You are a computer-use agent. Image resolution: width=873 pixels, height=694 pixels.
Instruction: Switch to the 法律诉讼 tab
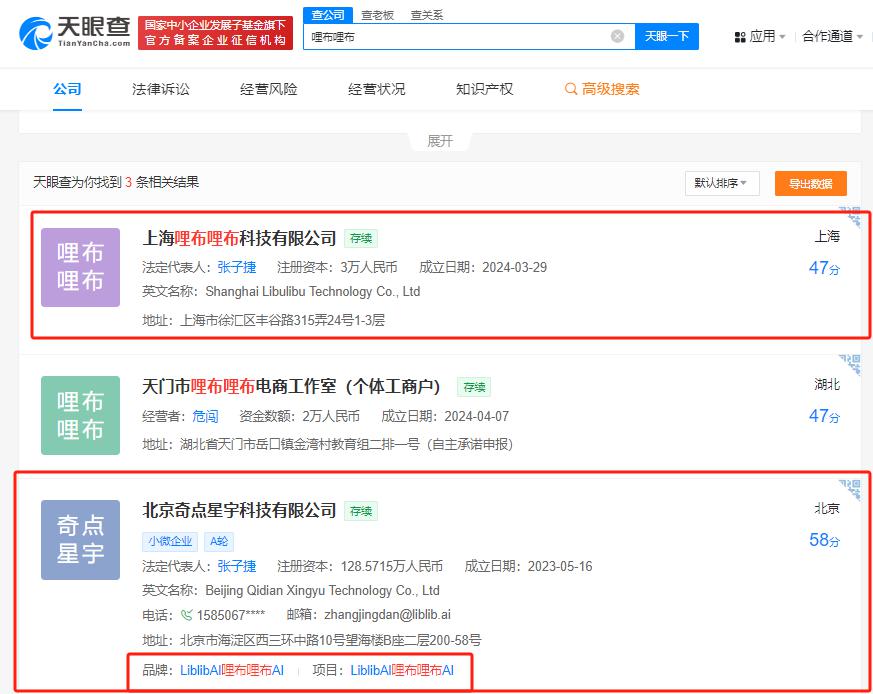(x=160, y=89)
